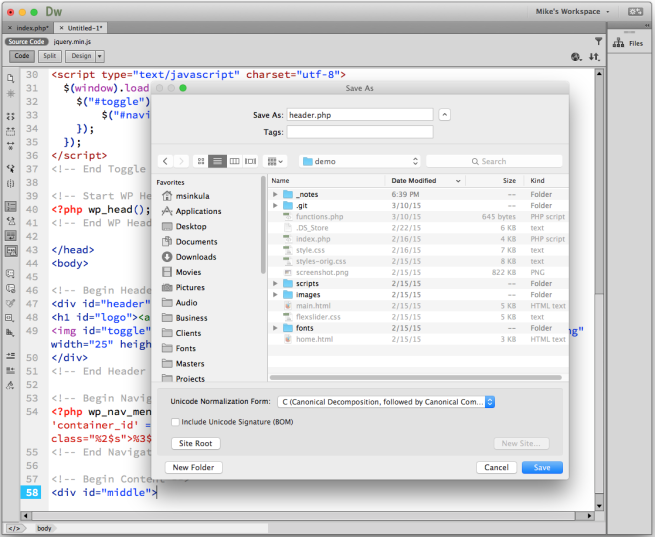Switch Save As dialog to list view
Screen dimensions: 655x537
(x=217, y=161)
